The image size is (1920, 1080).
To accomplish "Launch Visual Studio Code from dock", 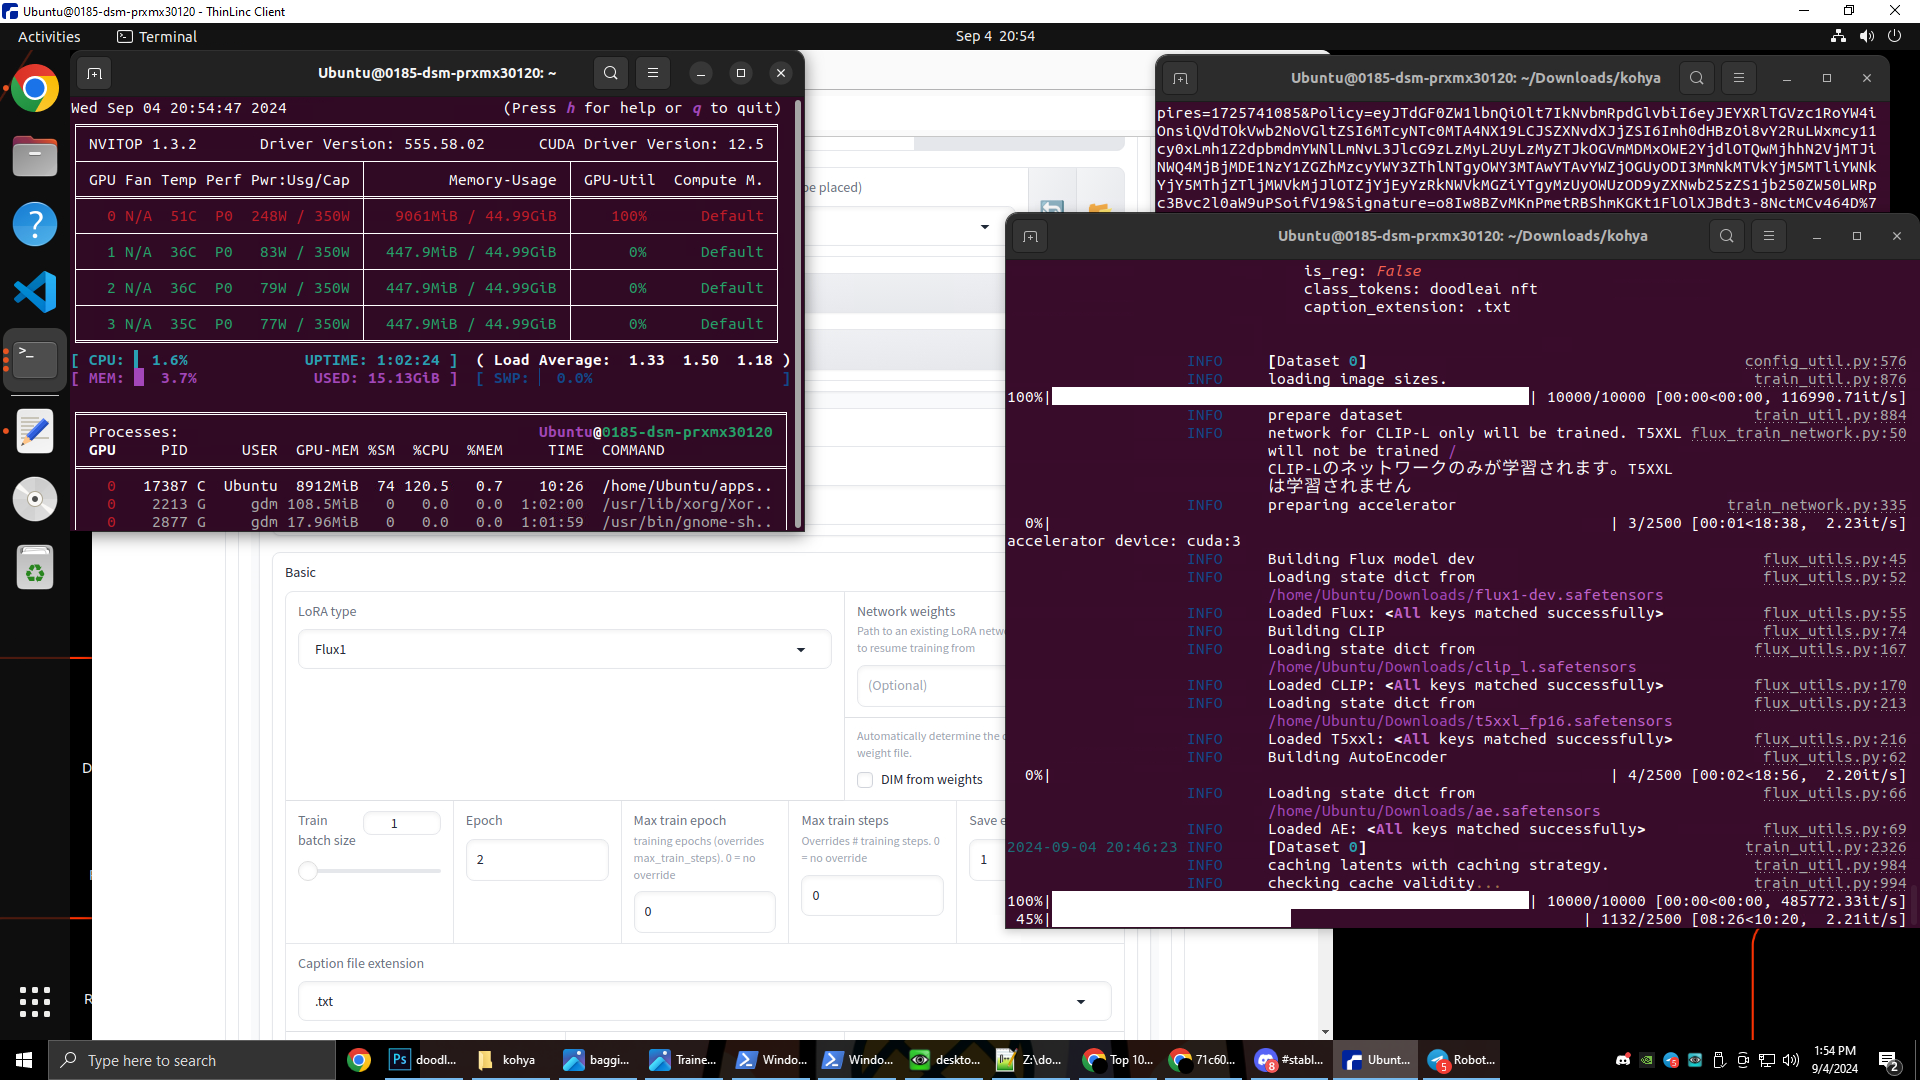I will pyautogui.click(x=35, y=292).
